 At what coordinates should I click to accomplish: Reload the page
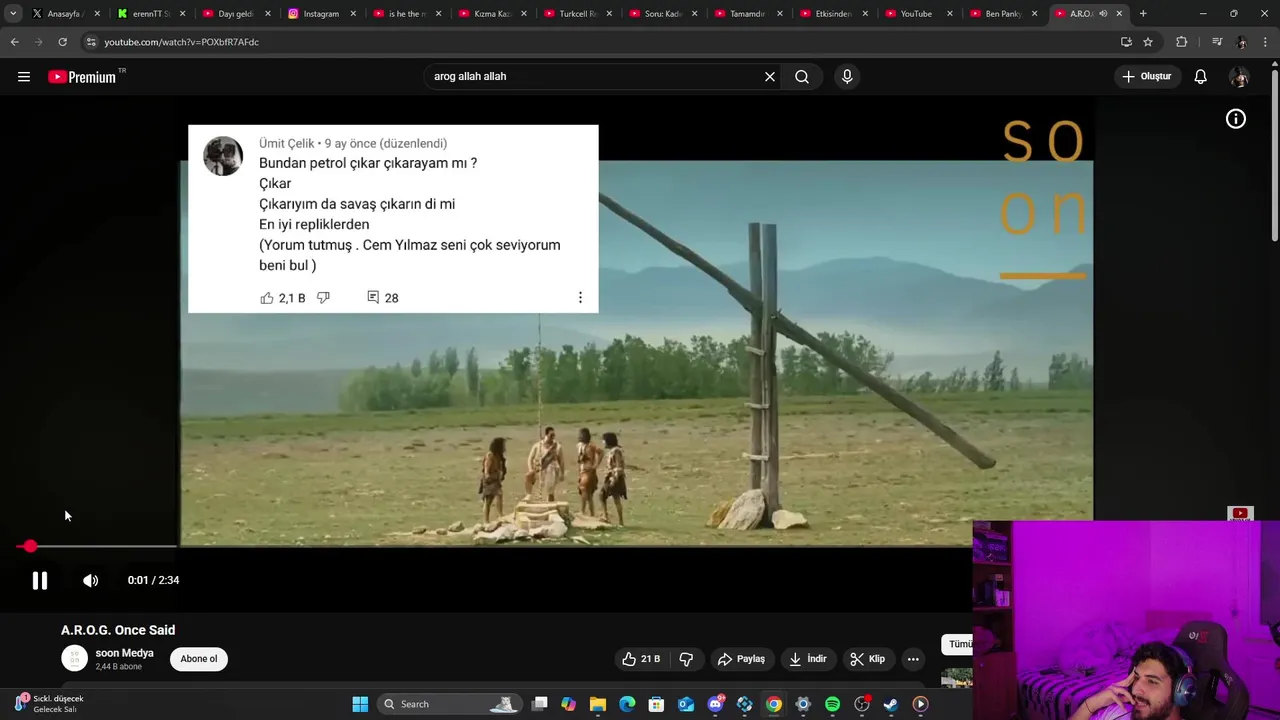click(x=62, y=42)
